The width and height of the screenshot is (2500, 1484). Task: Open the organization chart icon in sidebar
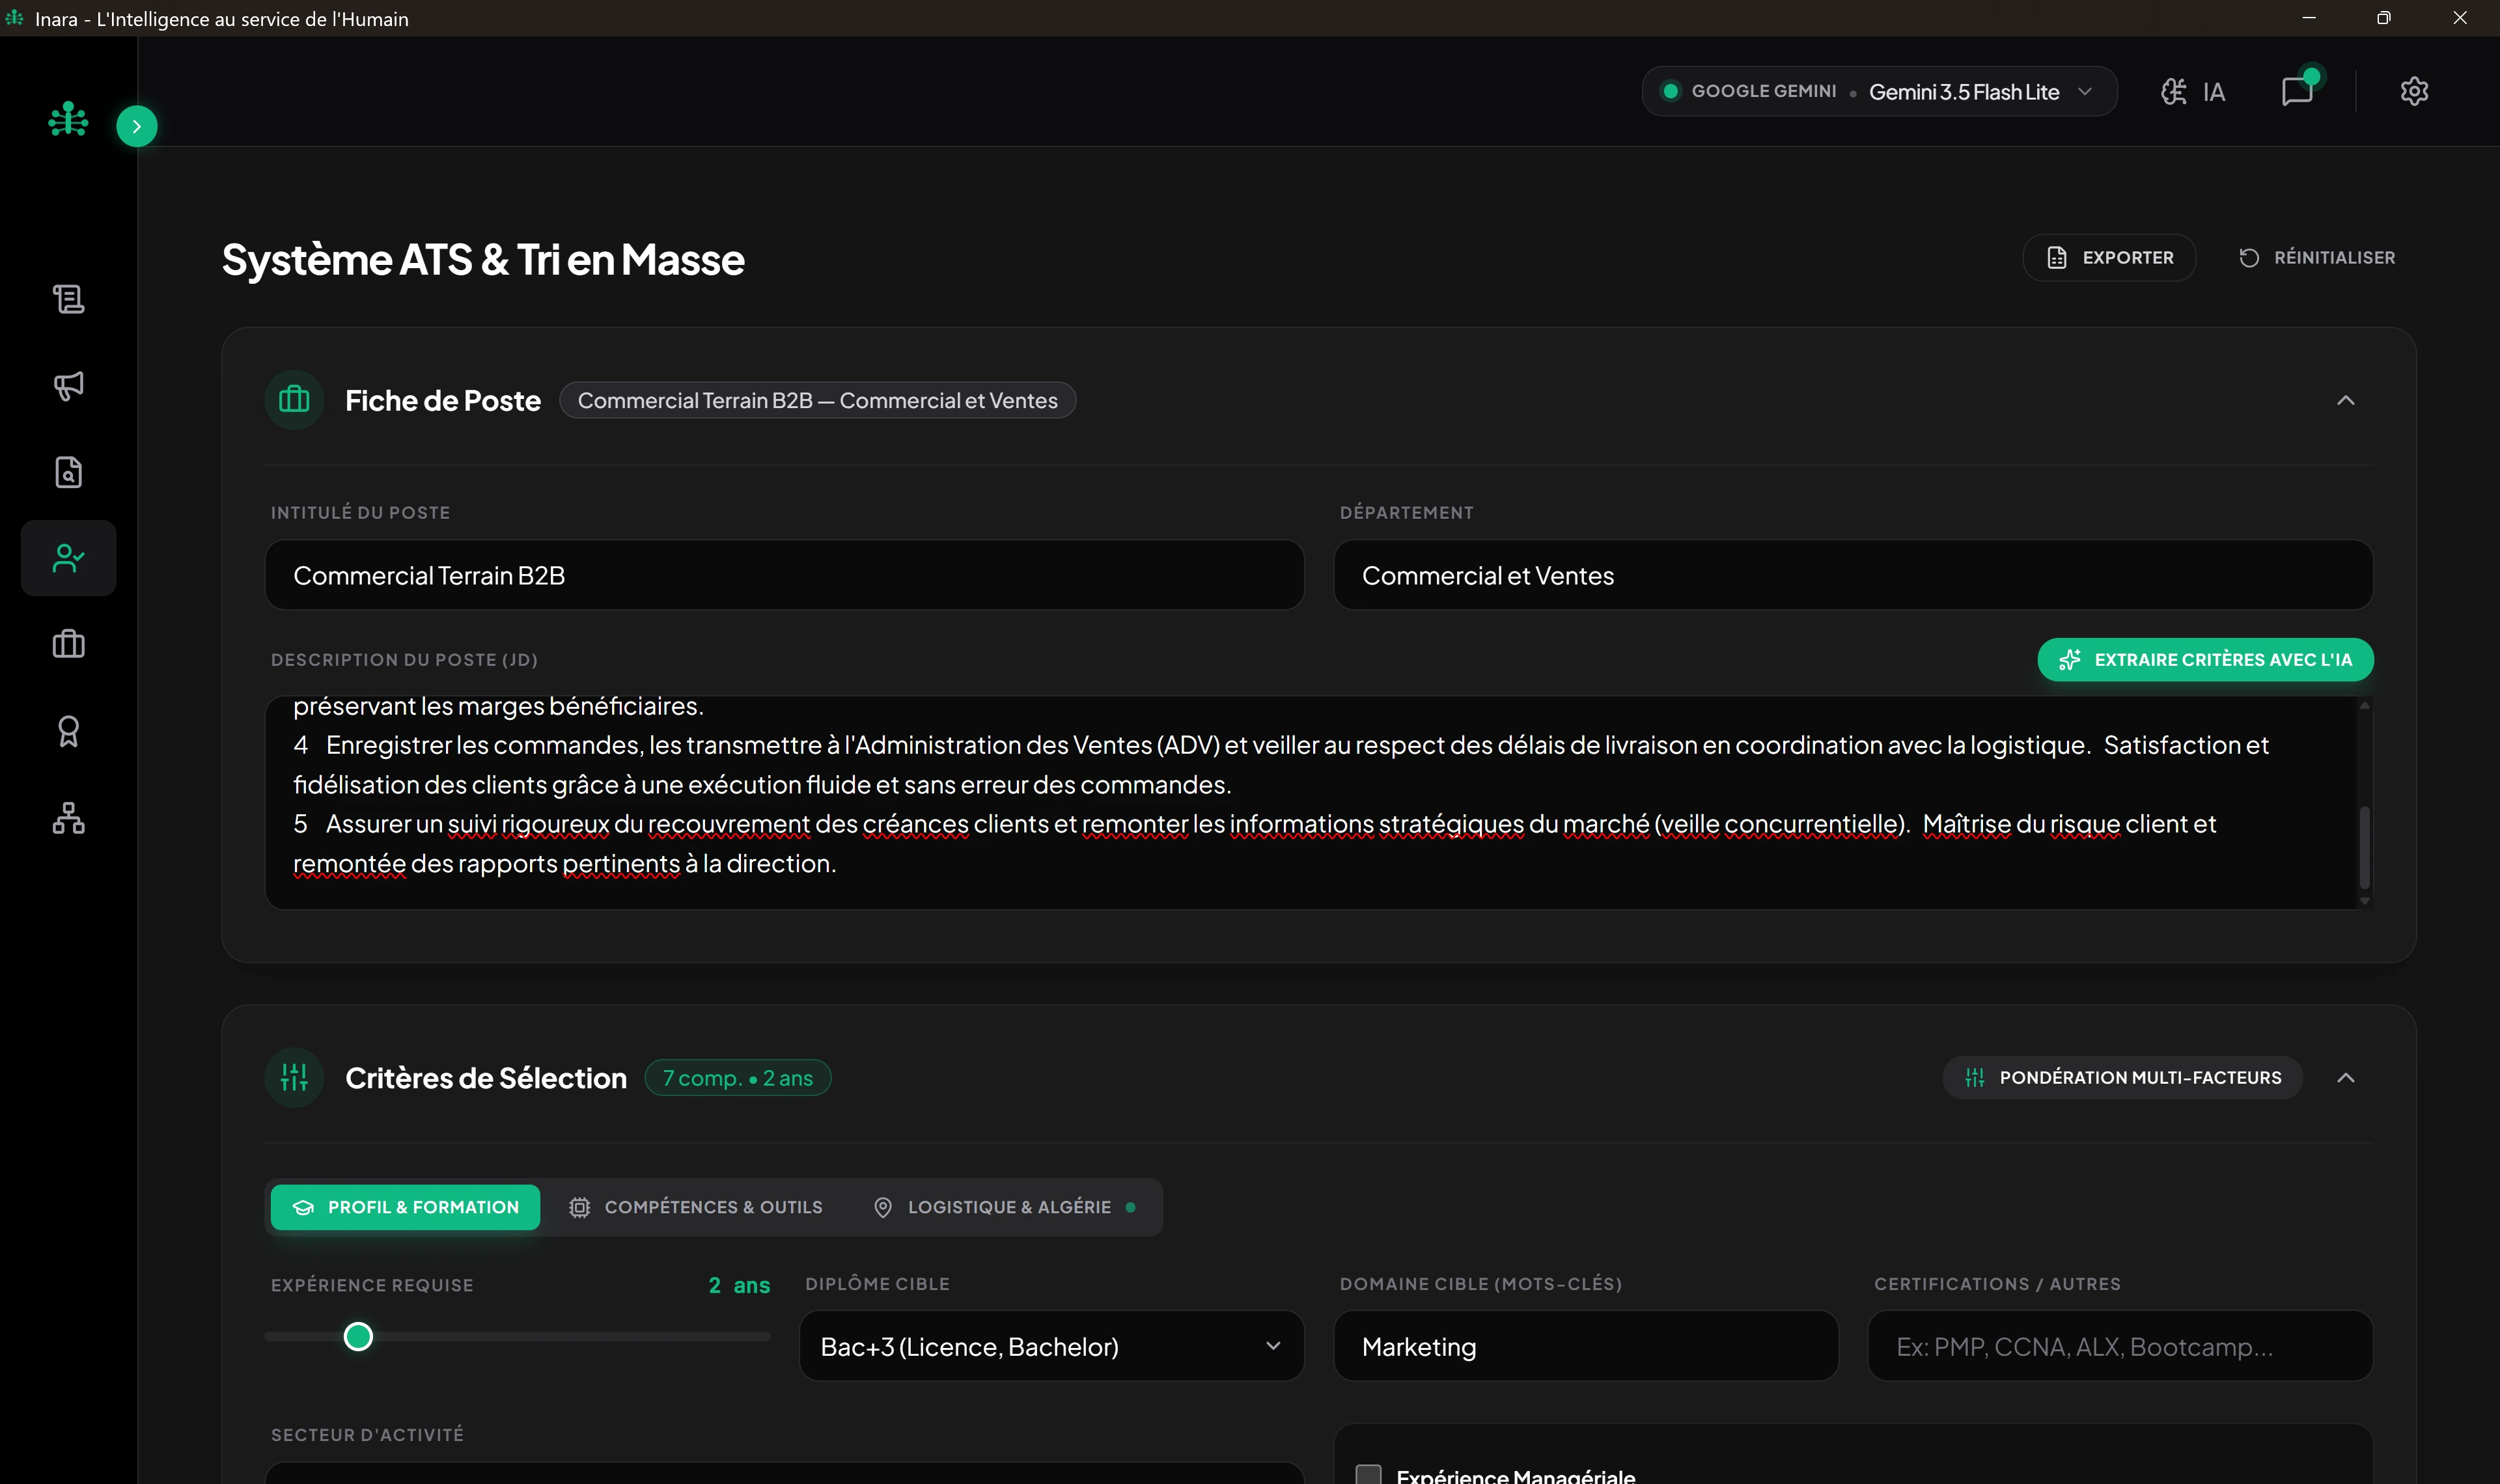click(x=68, y=818)
